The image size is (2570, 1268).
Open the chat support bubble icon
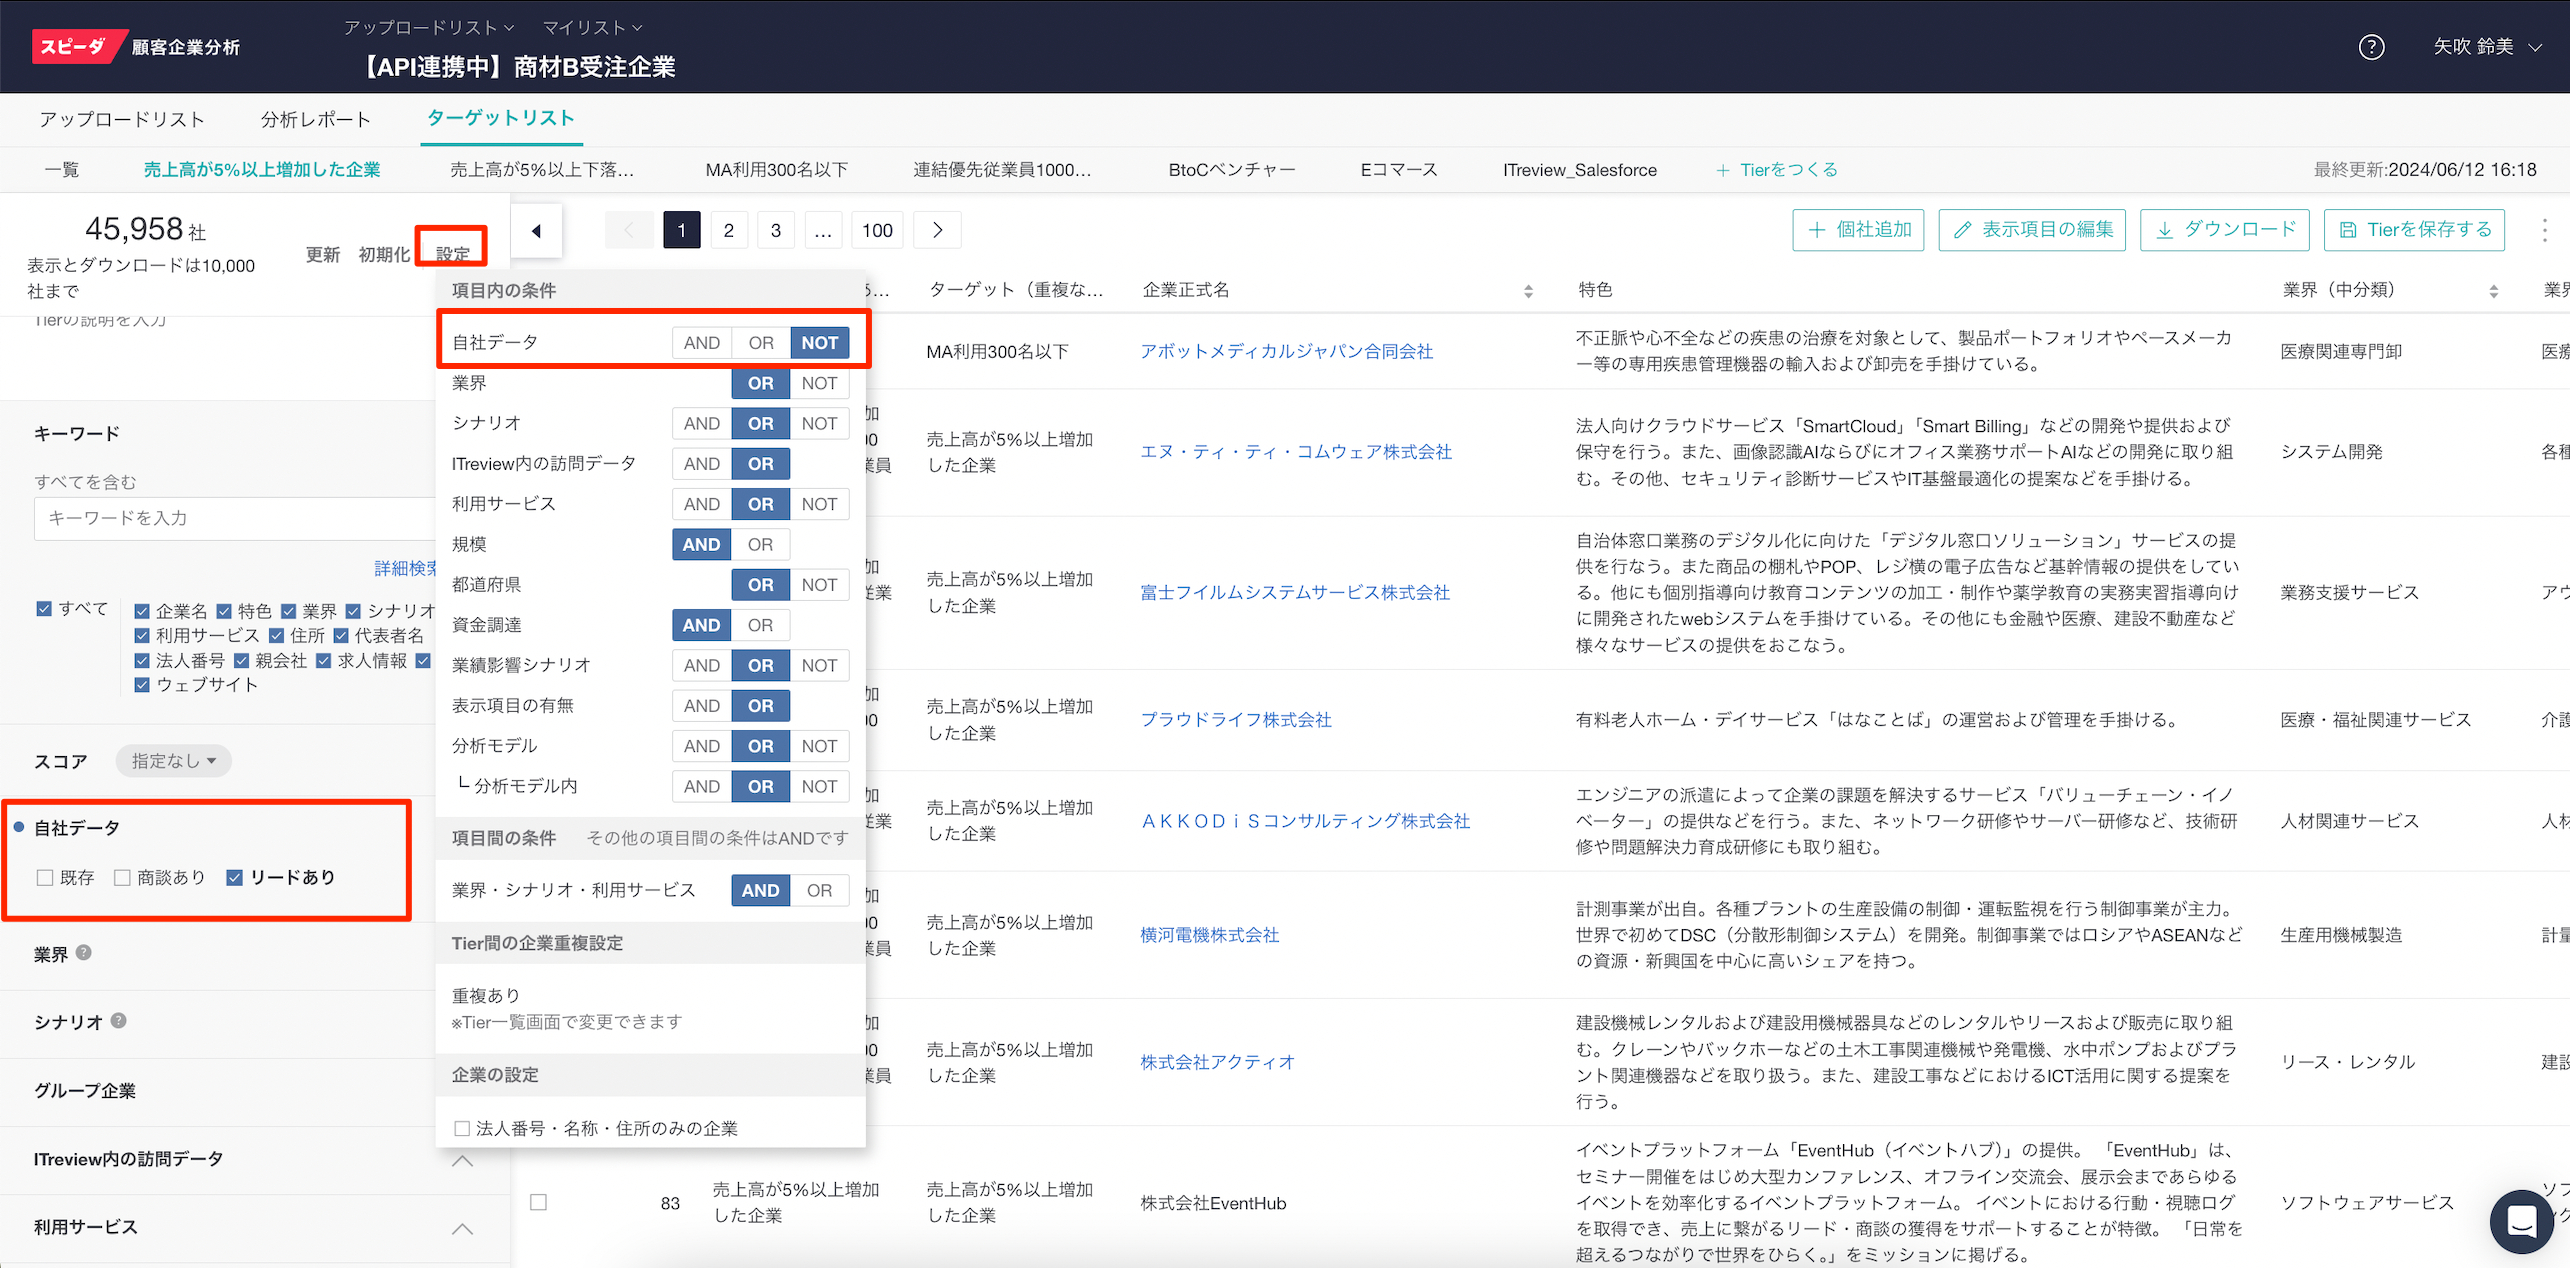tap(2521, 1220)
